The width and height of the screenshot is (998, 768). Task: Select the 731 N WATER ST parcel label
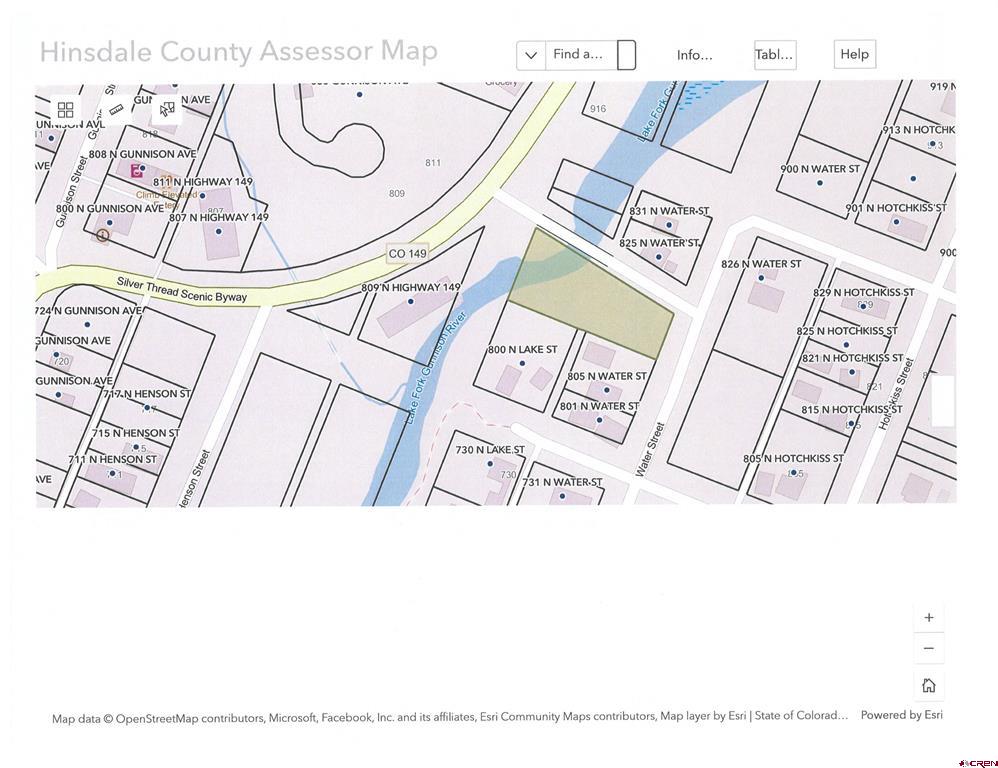click(562, 482)
